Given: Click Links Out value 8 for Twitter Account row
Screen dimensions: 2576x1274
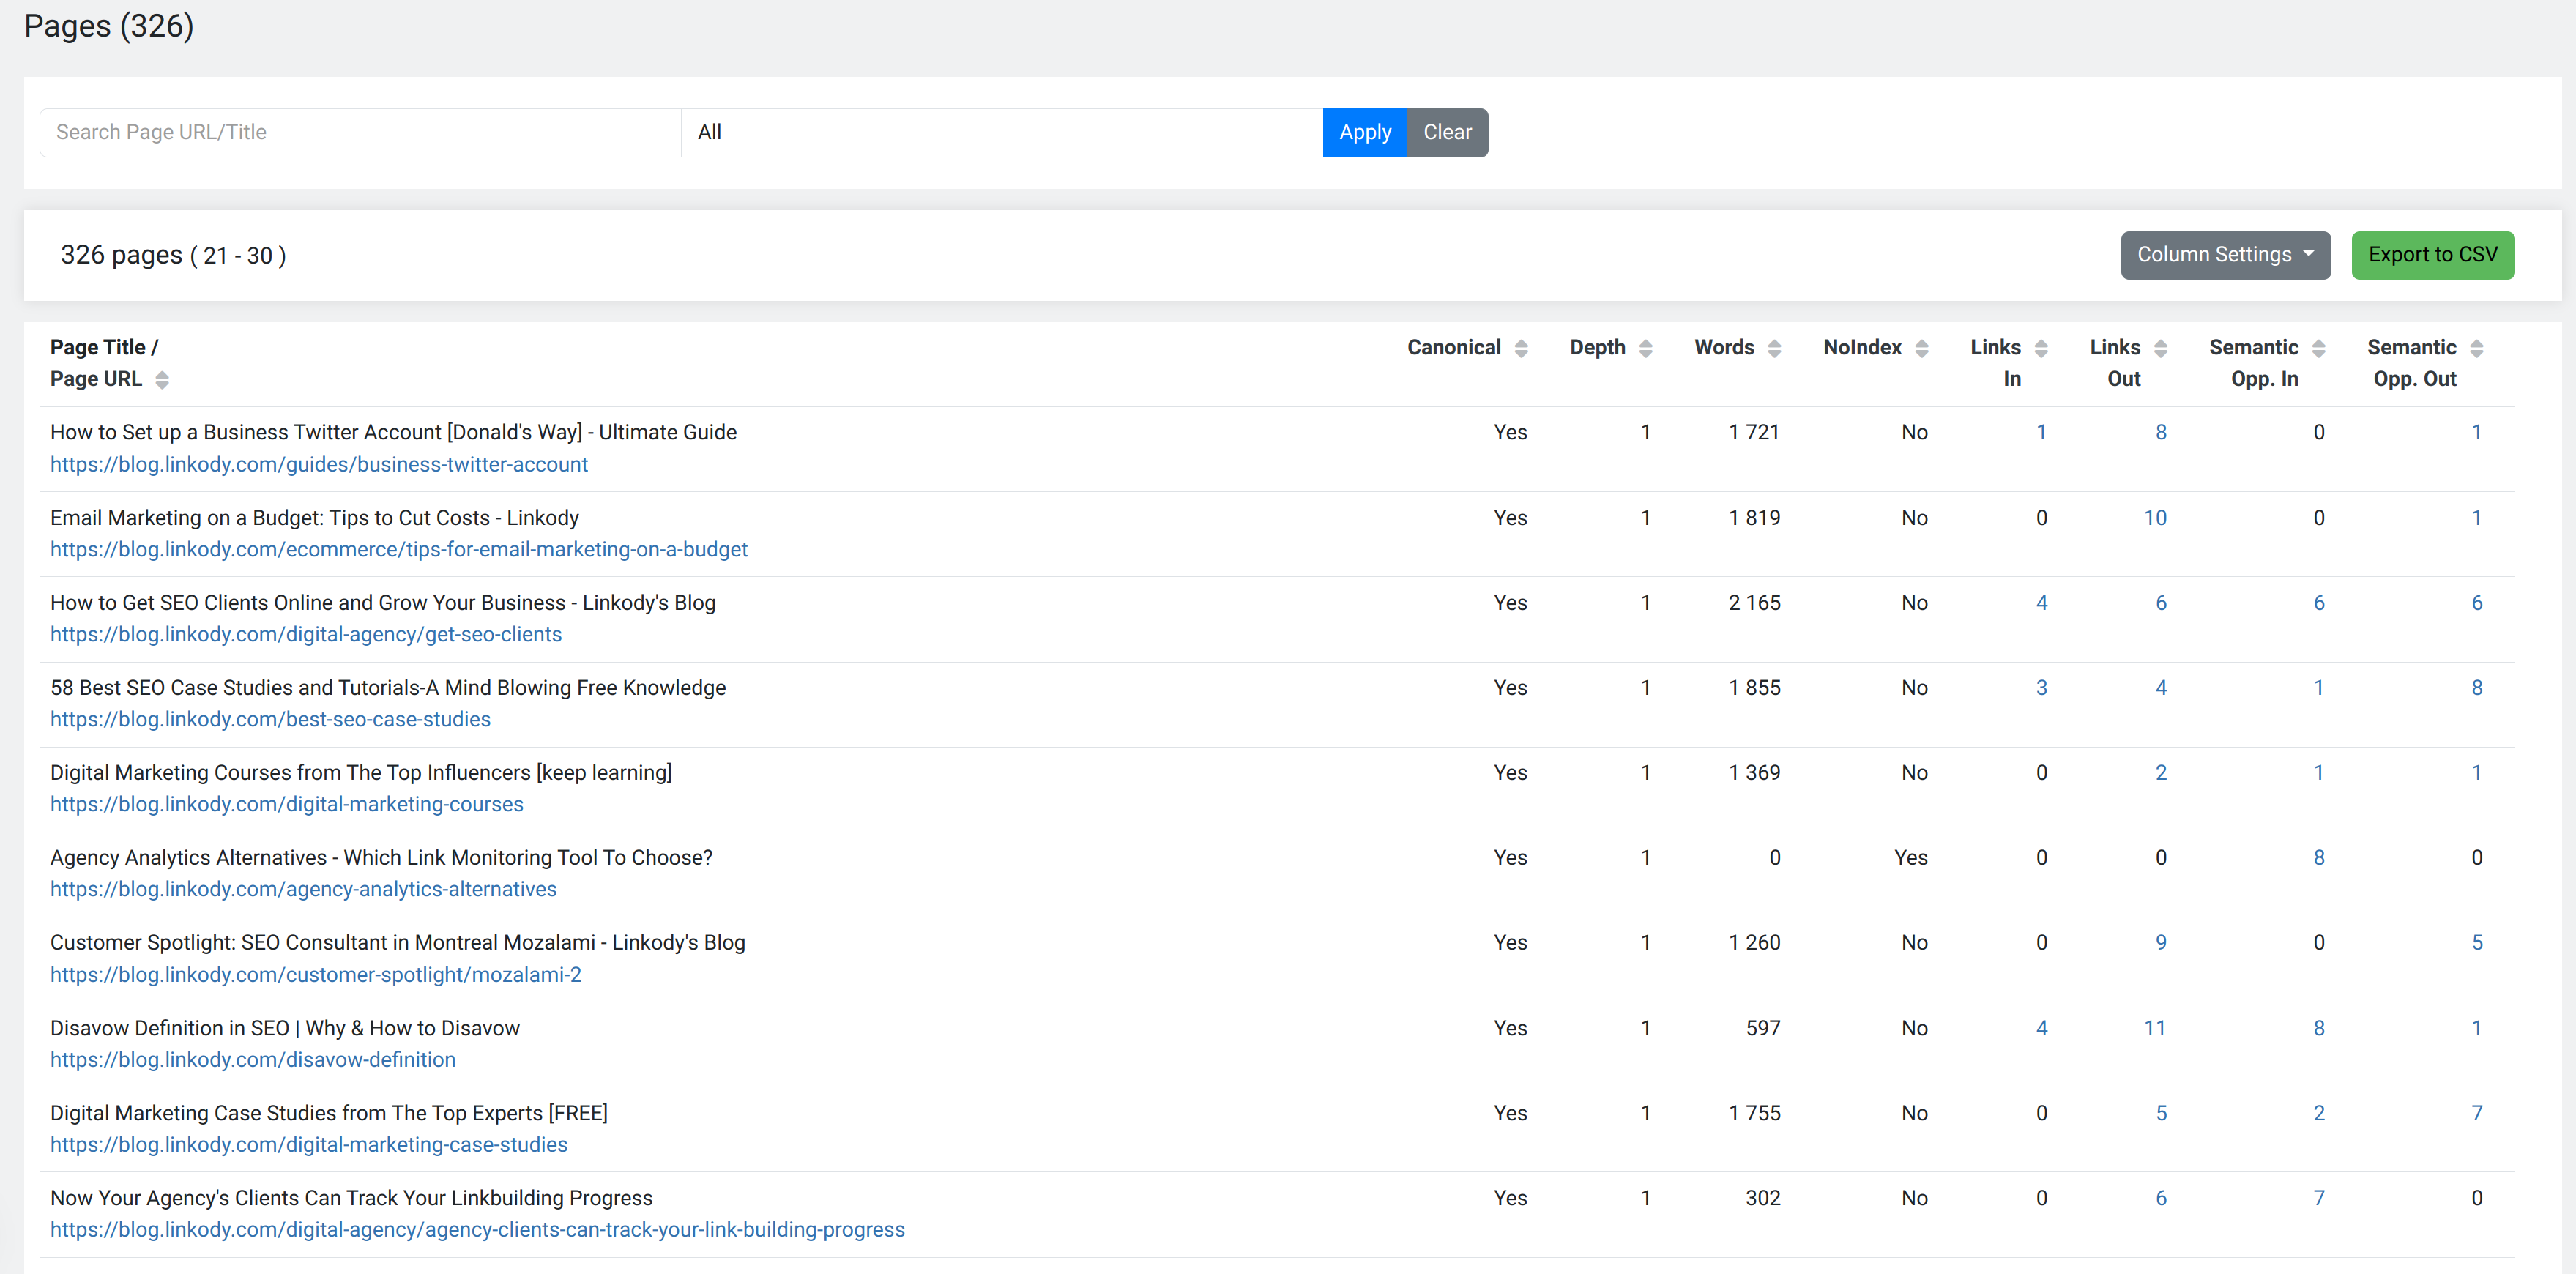Looking at the screenshot, I should [2160, 432].
